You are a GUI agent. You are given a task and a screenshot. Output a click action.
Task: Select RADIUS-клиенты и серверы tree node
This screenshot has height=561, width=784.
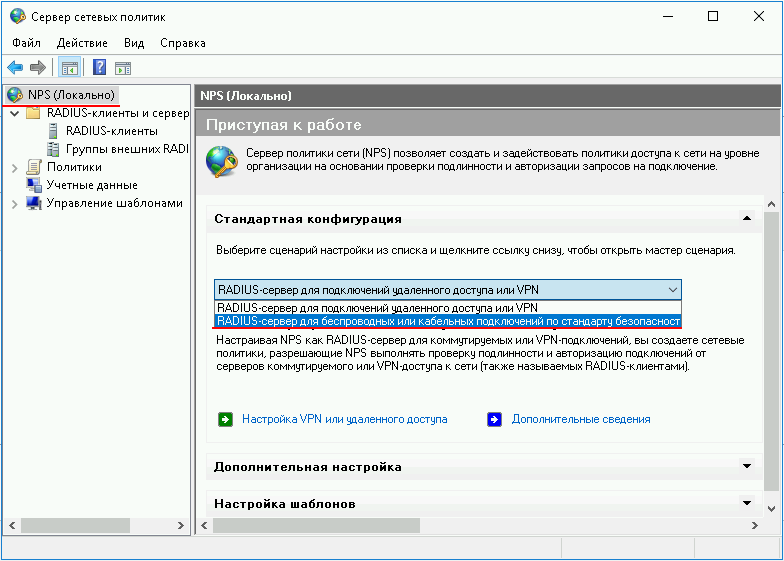[x=118, y=113]
